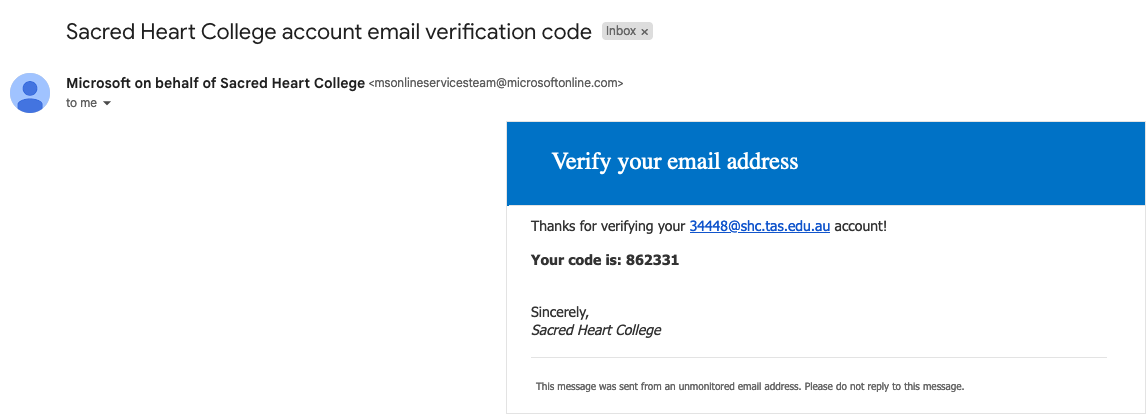Click the "Sincerely," closing text
The height and width of the screenshot is (414, 1148).
tap(560, 313)
